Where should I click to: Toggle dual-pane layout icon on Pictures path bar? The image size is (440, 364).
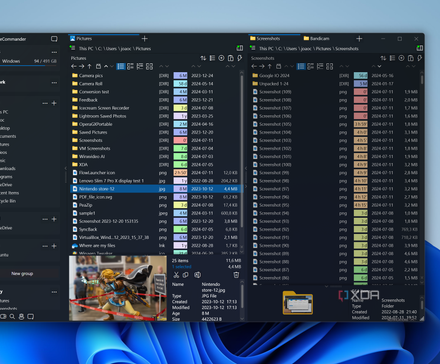239,48
